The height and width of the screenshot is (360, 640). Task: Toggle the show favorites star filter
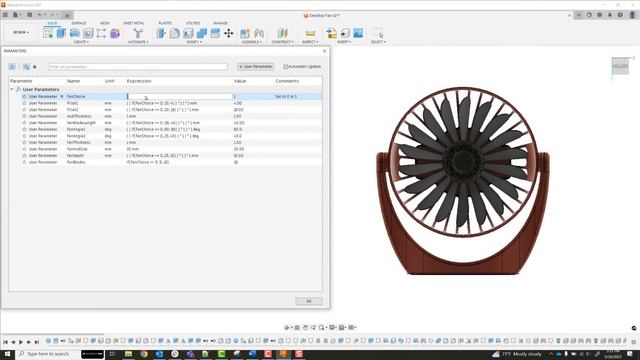pos(35,67)
